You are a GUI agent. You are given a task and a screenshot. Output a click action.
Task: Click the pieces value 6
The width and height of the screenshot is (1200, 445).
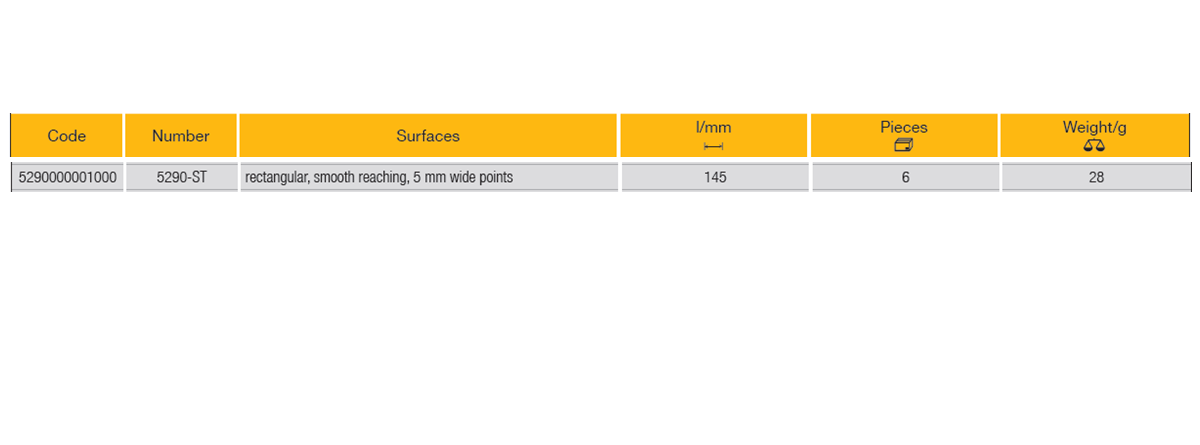click(904, 178)
